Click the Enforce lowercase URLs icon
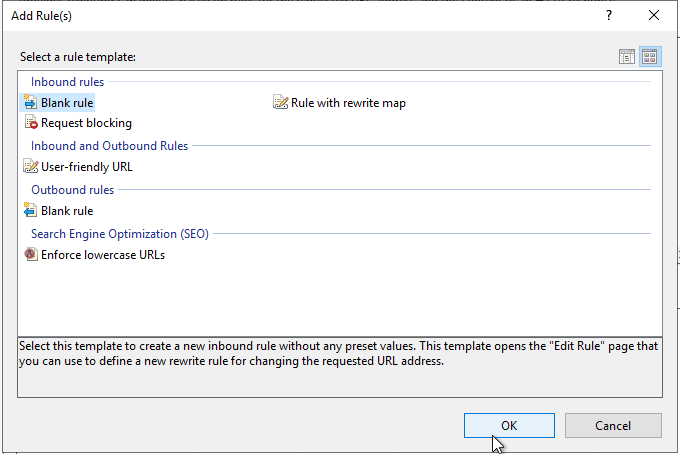 pyautogui.click(x=30, y=255)
